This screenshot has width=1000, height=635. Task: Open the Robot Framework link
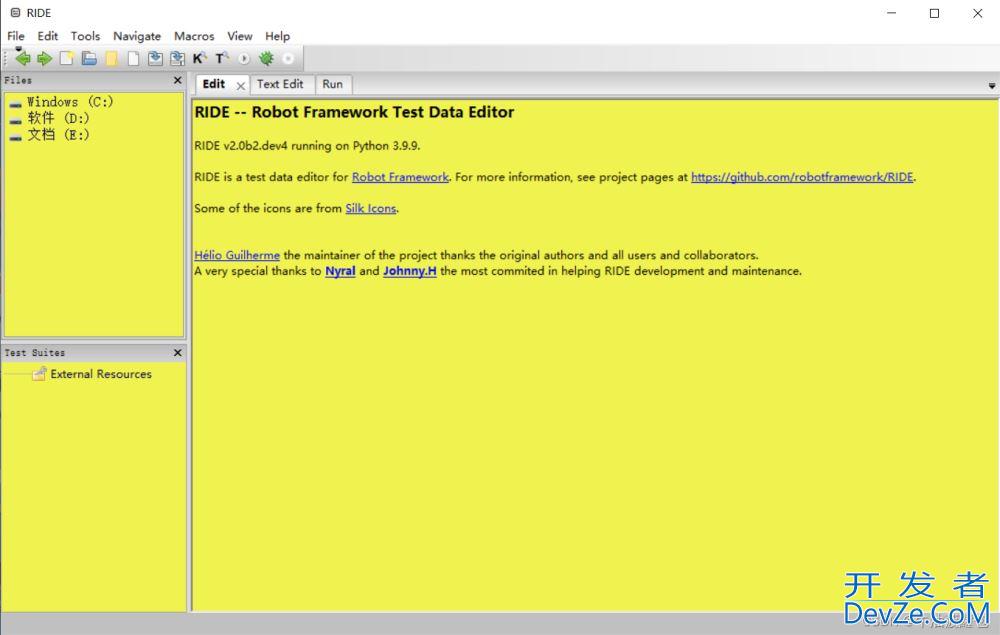(400, 177)
